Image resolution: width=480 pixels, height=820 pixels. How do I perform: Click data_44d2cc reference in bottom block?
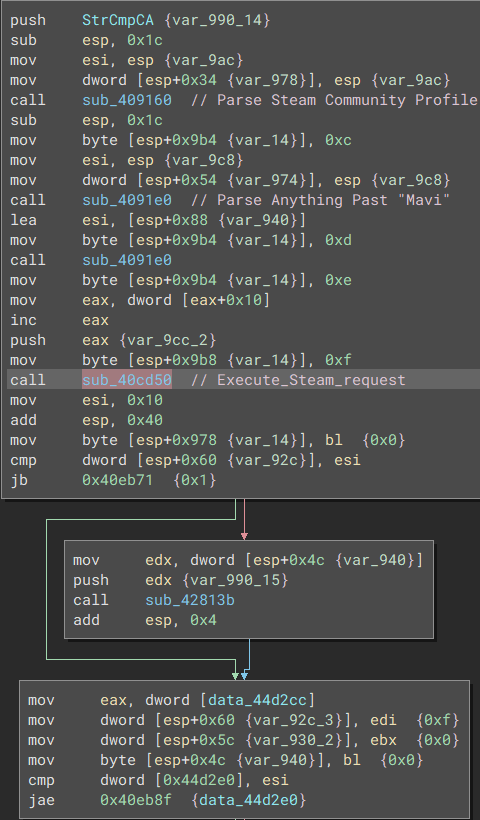[x=261, y=700]
